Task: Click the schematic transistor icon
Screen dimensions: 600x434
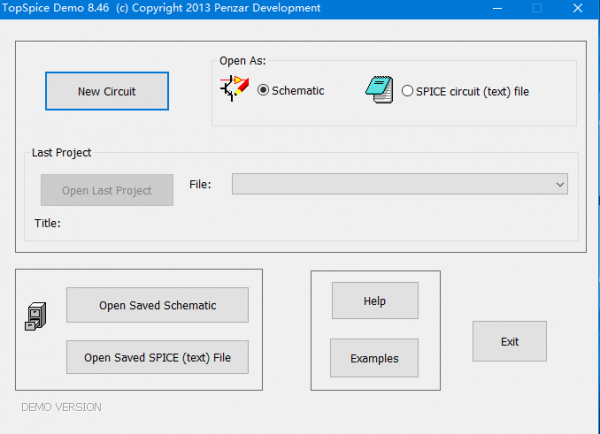Action: [233, 90]
